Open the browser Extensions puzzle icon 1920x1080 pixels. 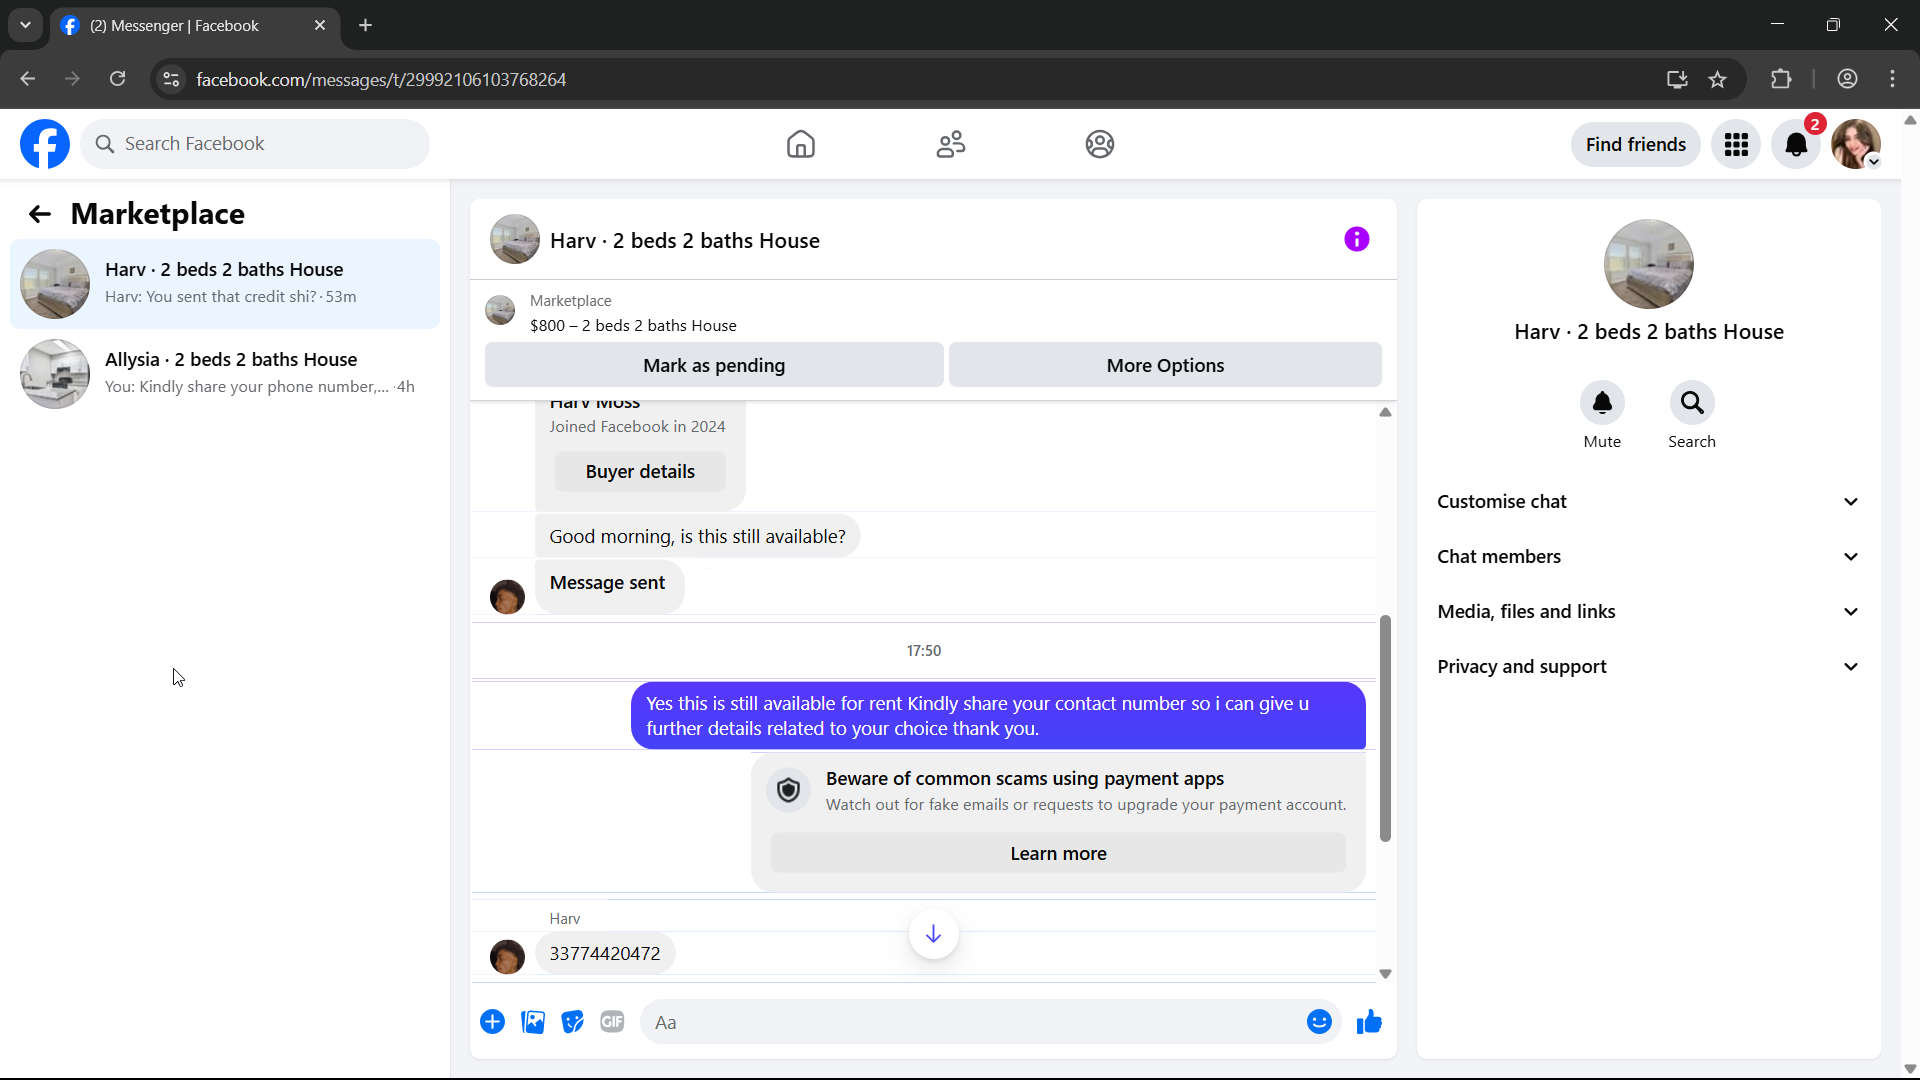click(1781, 80)
